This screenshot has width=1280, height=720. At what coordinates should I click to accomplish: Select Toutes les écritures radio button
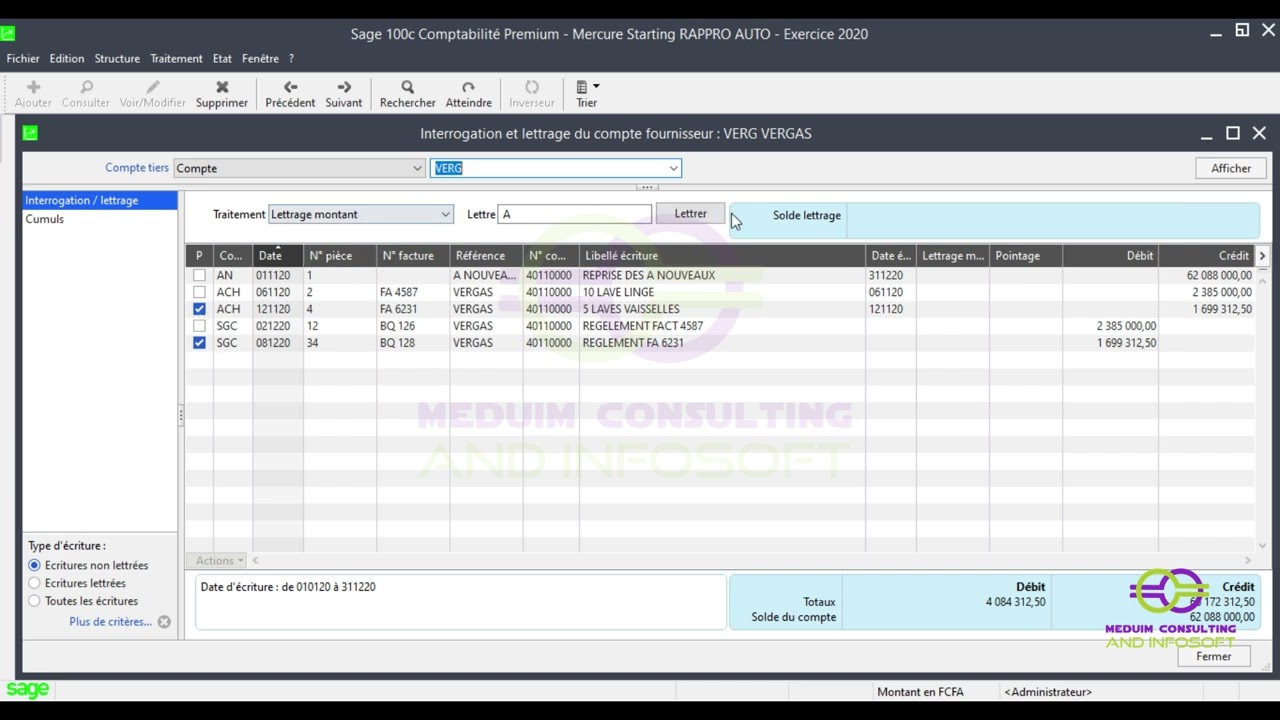(34, 601)
